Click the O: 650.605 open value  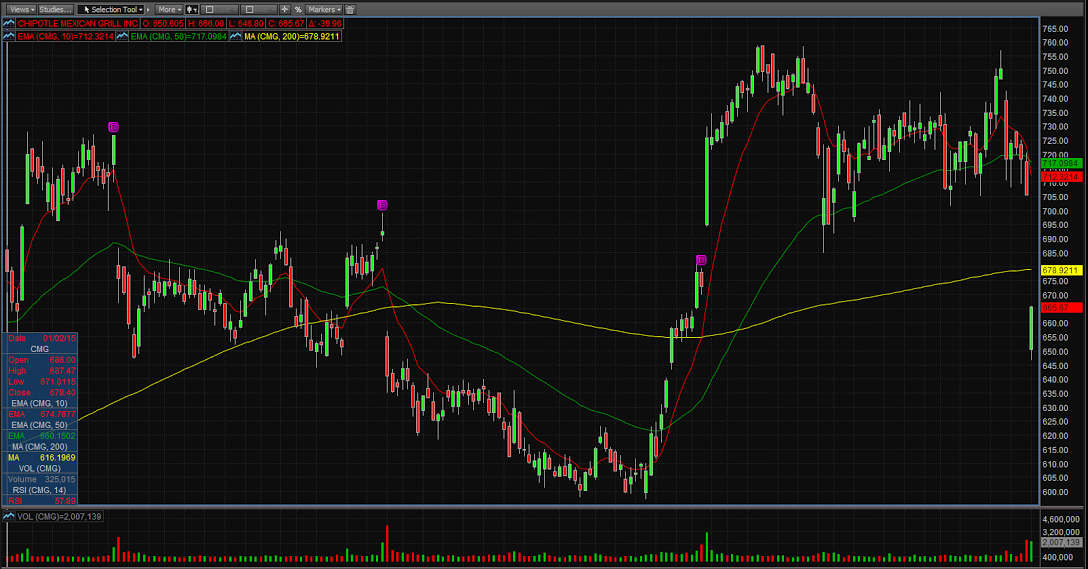pyautogui.click(x=163, y=23)
